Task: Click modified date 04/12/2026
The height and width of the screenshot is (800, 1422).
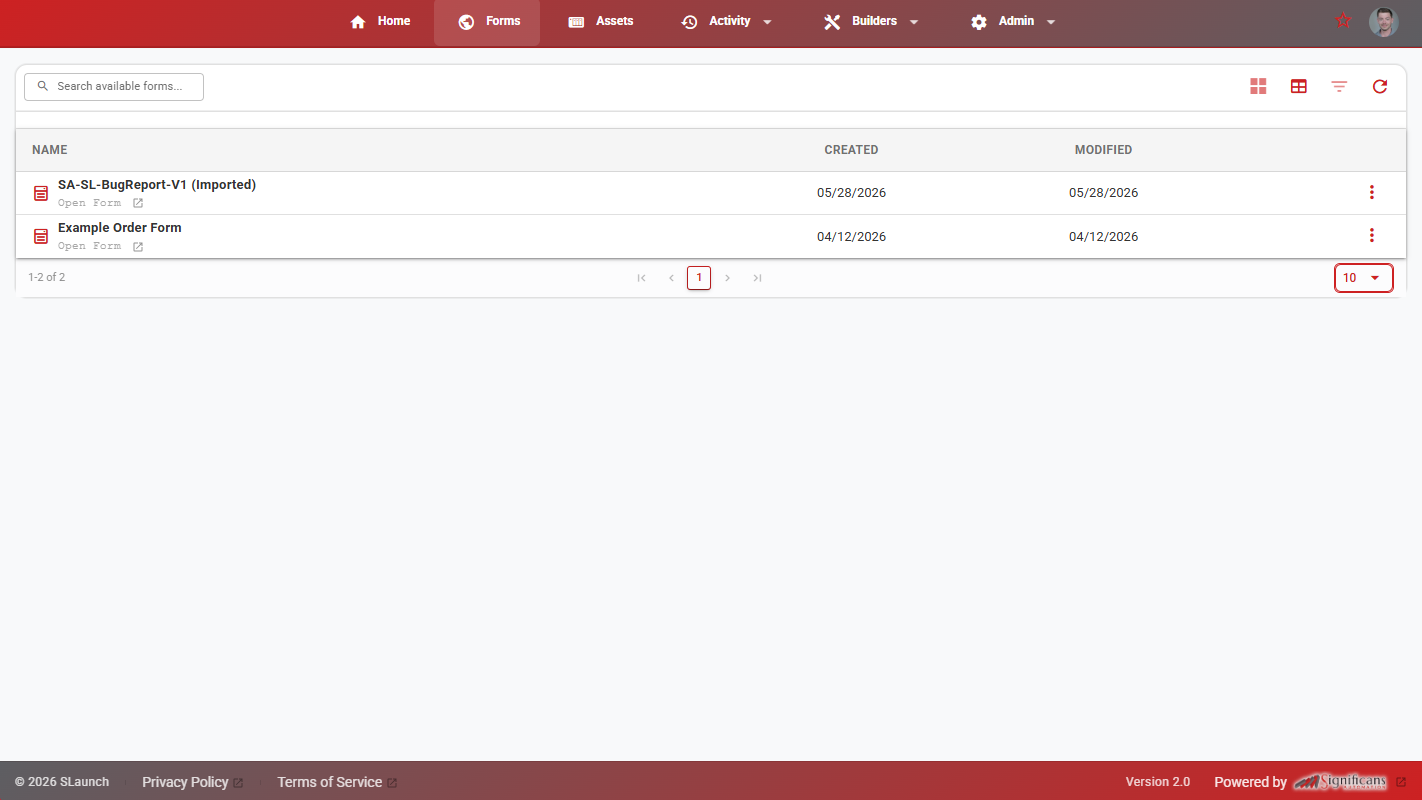Action: [1103, 237]
